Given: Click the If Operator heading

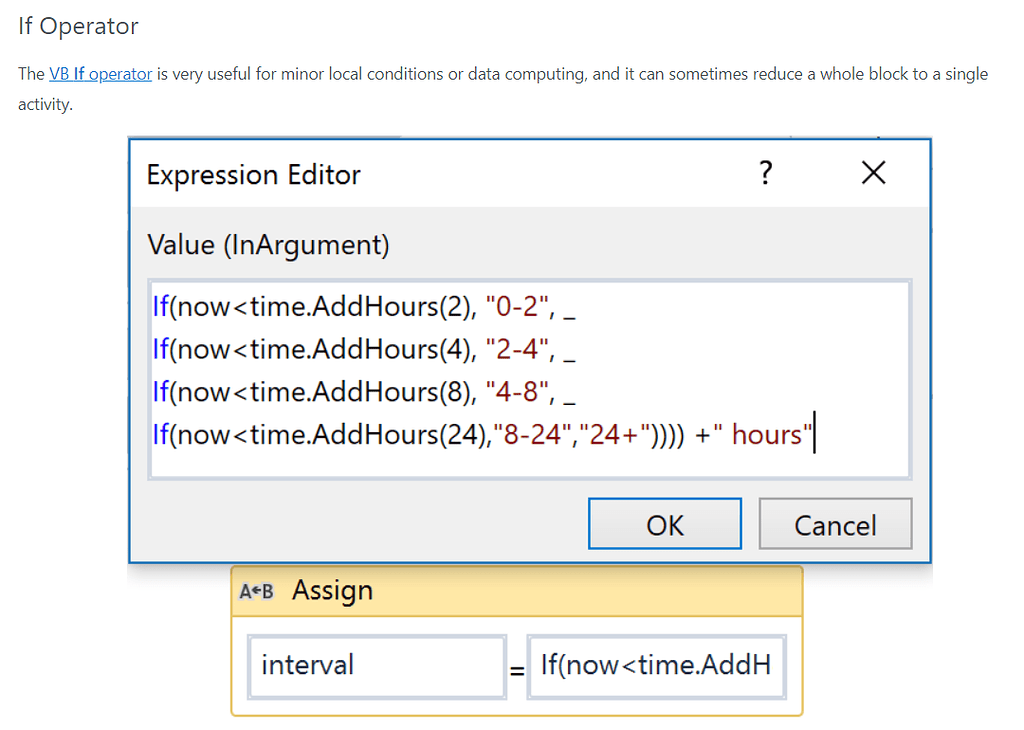Looking at the screenshot, I should tap(78, 26).
